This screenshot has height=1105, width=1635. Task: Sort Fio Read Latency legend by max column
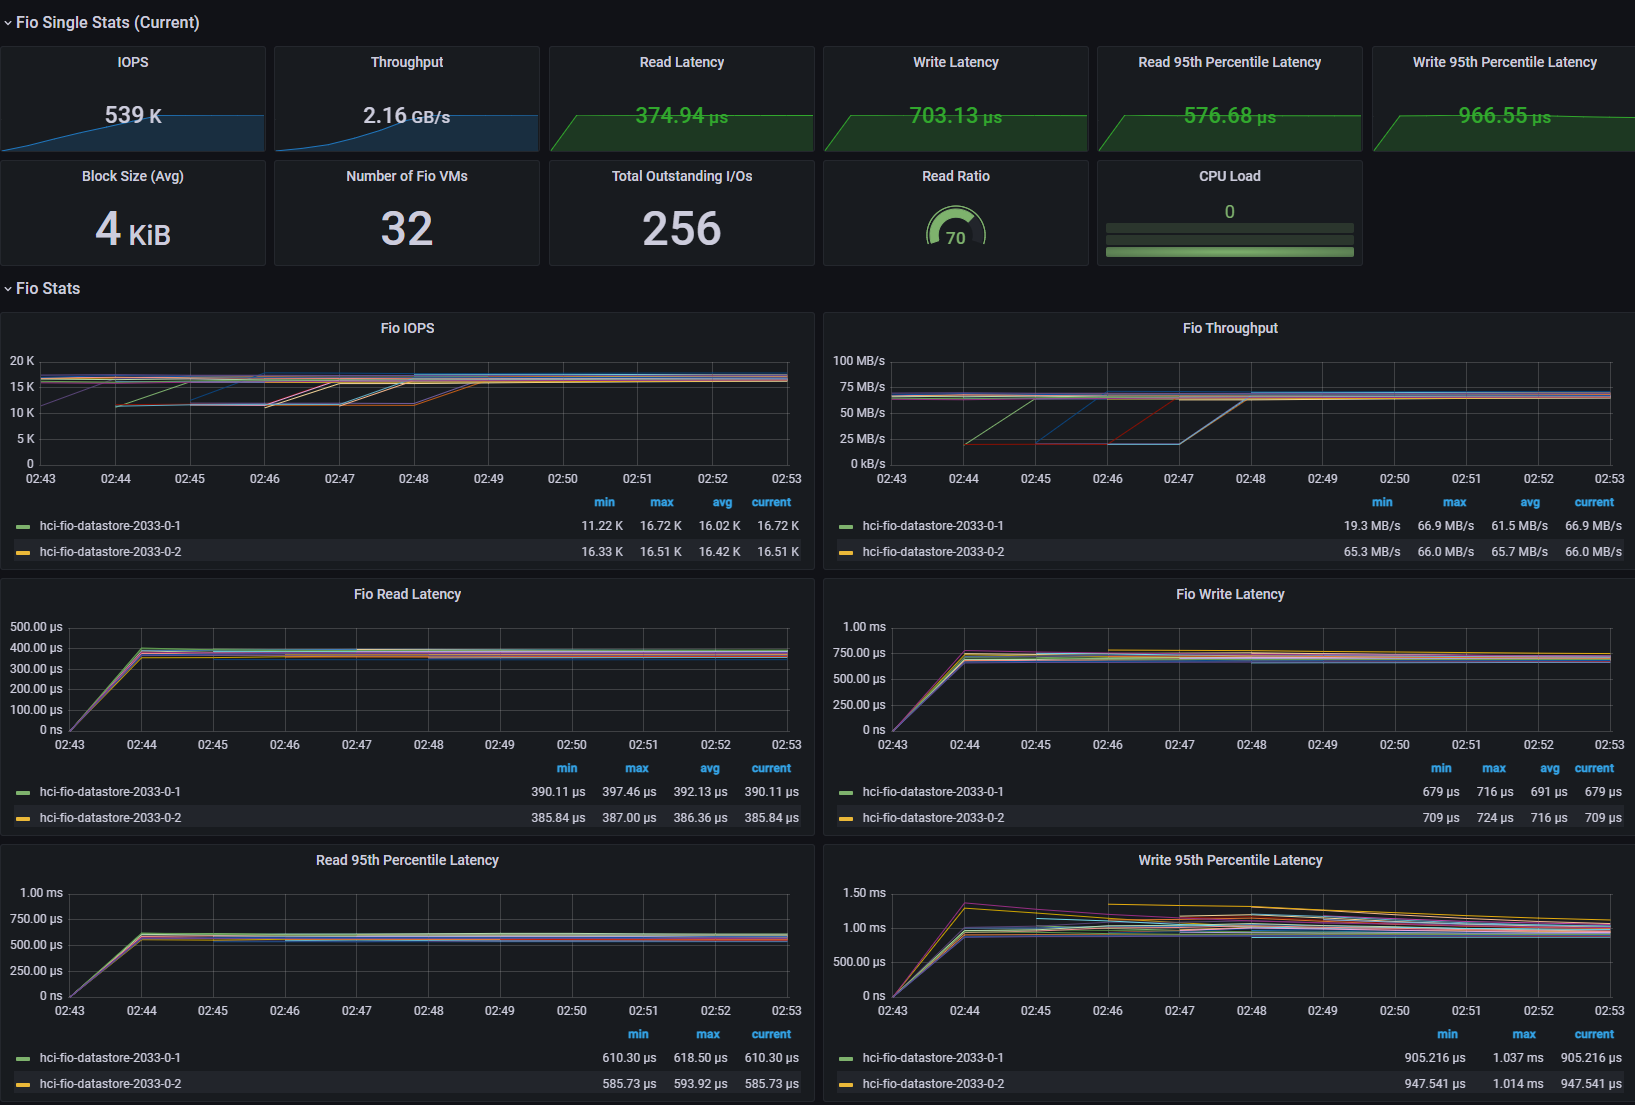point(637,768)
